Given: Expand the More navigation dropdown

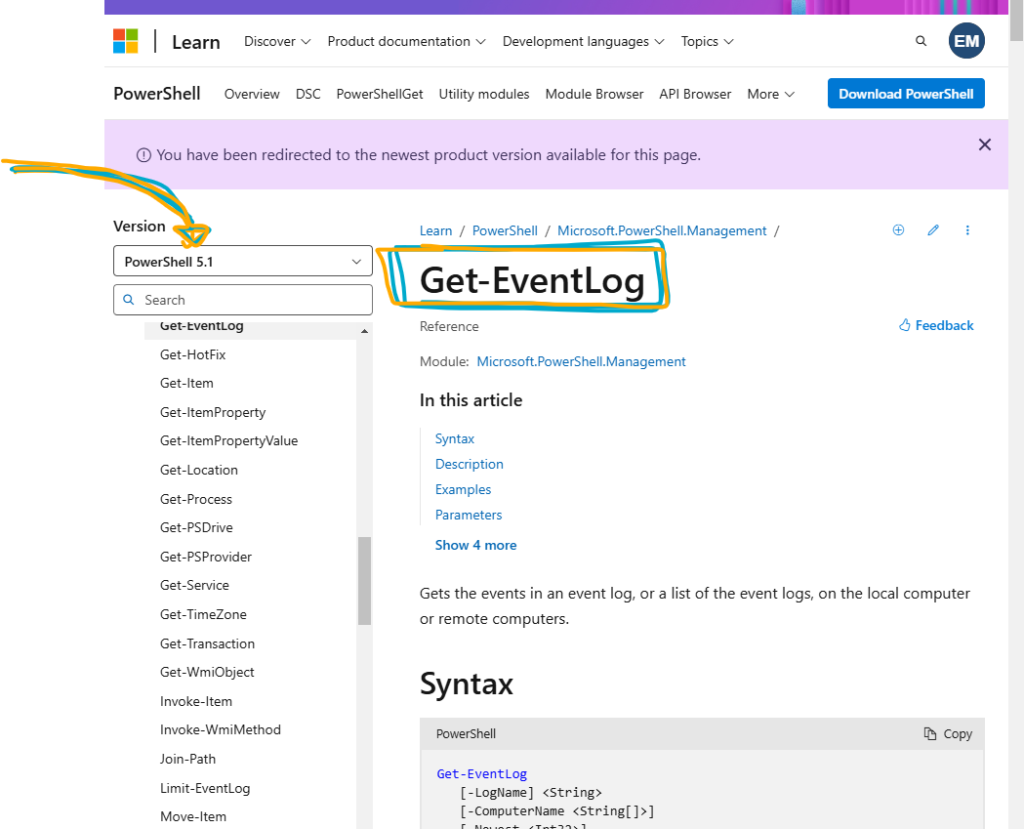Looking at the screenshot, I should (771, 94).
